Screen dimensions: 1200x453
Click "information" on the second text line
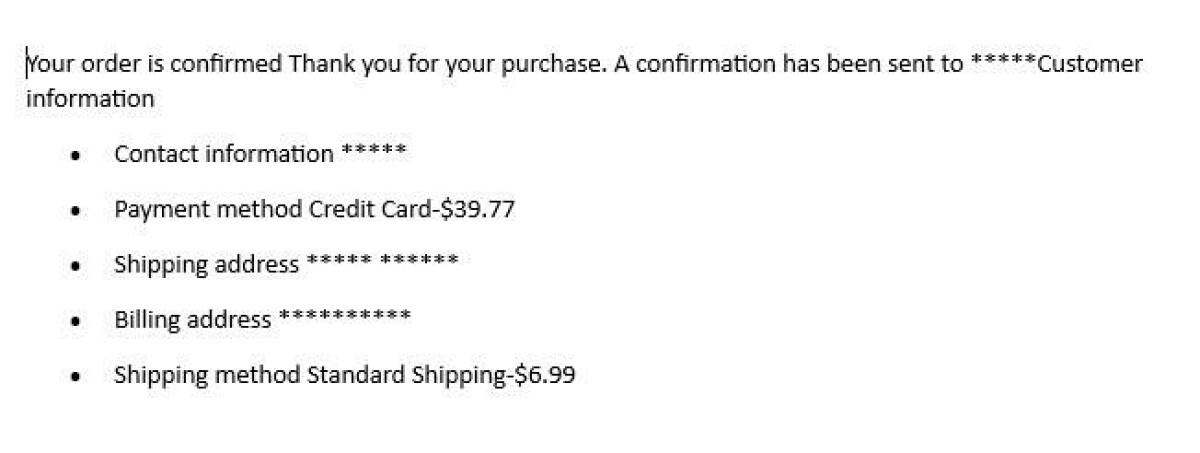coord(90,99)
